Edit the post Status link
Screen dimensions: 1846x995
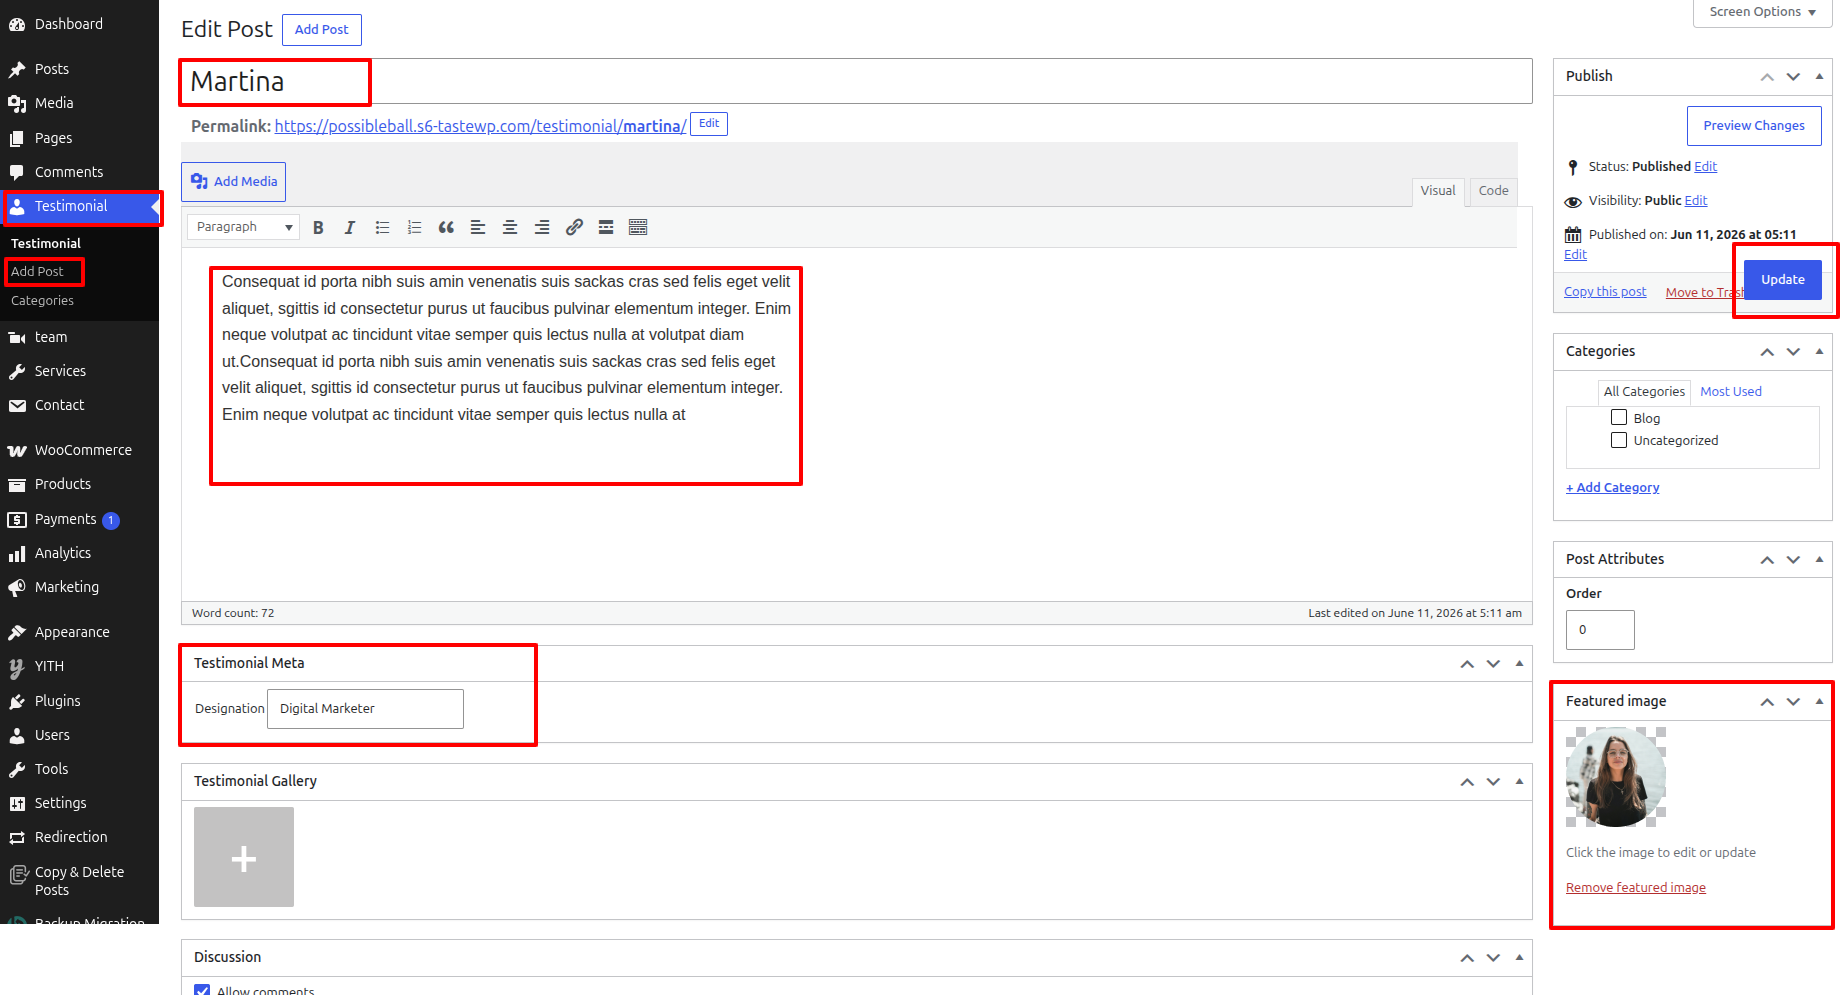pyautogui.click(x=1705, y=167)
